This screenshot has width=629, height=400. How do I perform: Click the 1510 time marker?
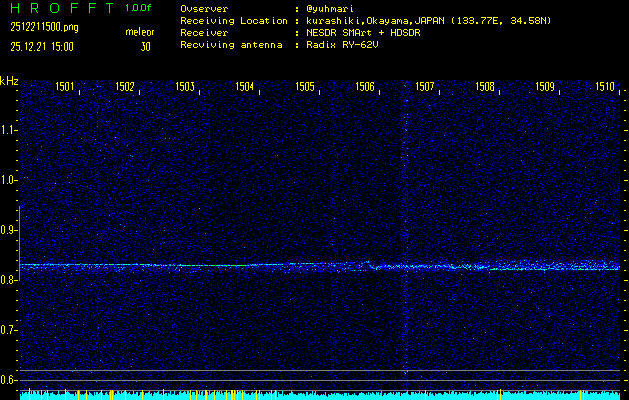click(605, 87)
